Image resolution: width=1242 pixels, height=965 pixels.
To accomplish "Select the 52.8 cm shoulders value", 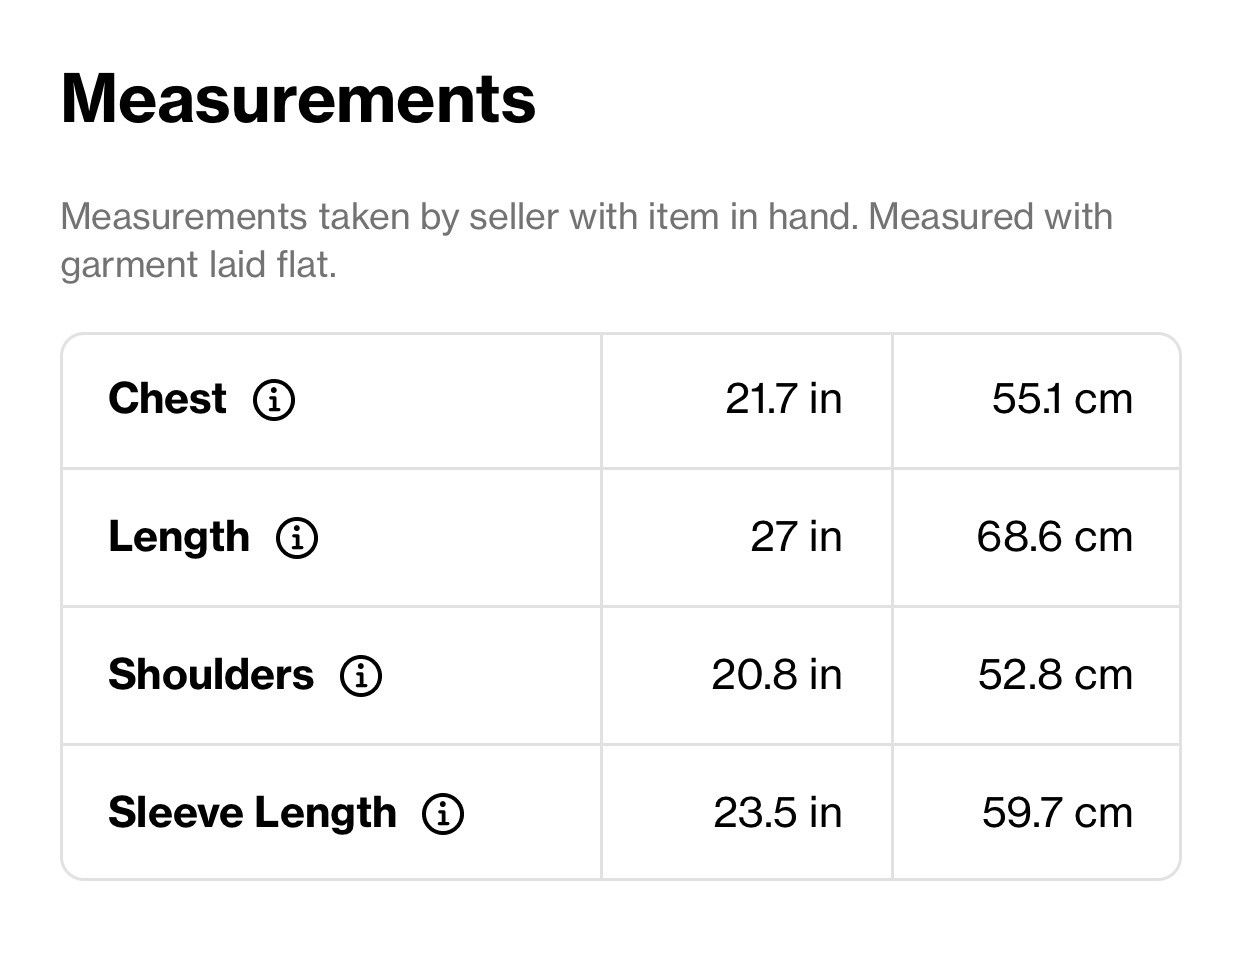I will click(x=1056, y=675).
